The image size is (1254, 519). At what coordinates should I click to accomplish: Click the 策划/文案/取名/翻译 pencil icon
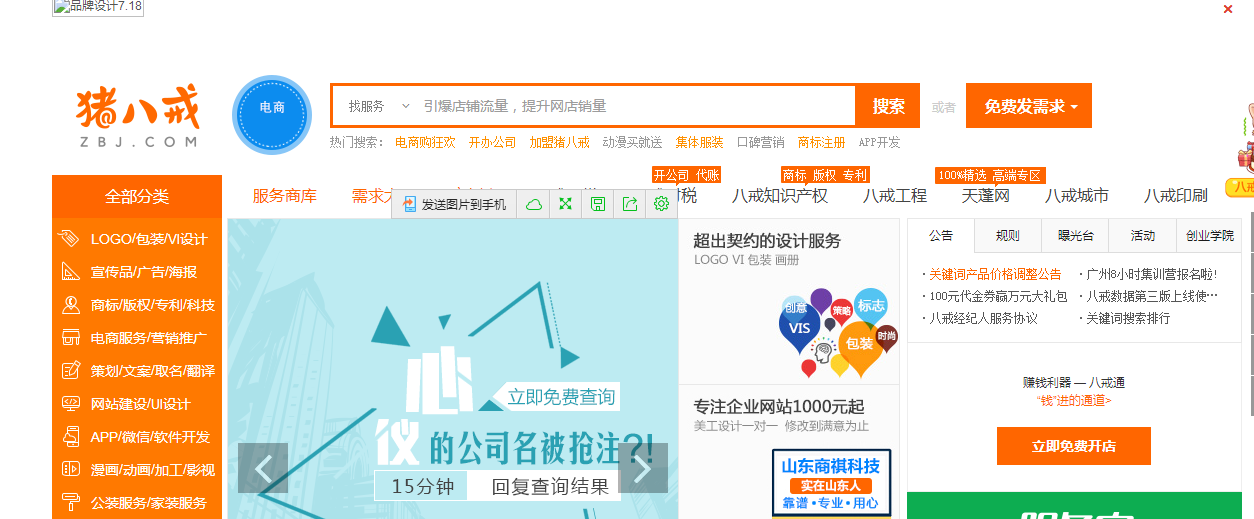(70, 371)
